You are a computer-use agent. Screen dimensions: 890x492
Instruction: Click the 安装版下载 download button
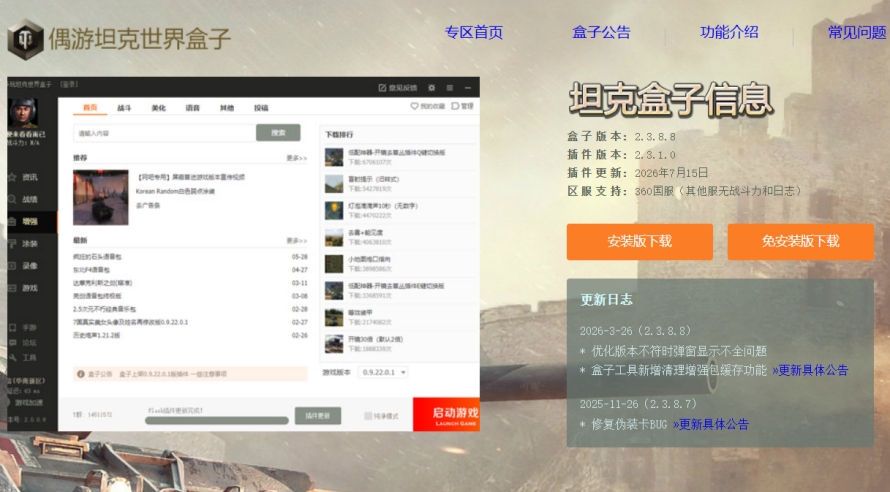pos(640,242)
